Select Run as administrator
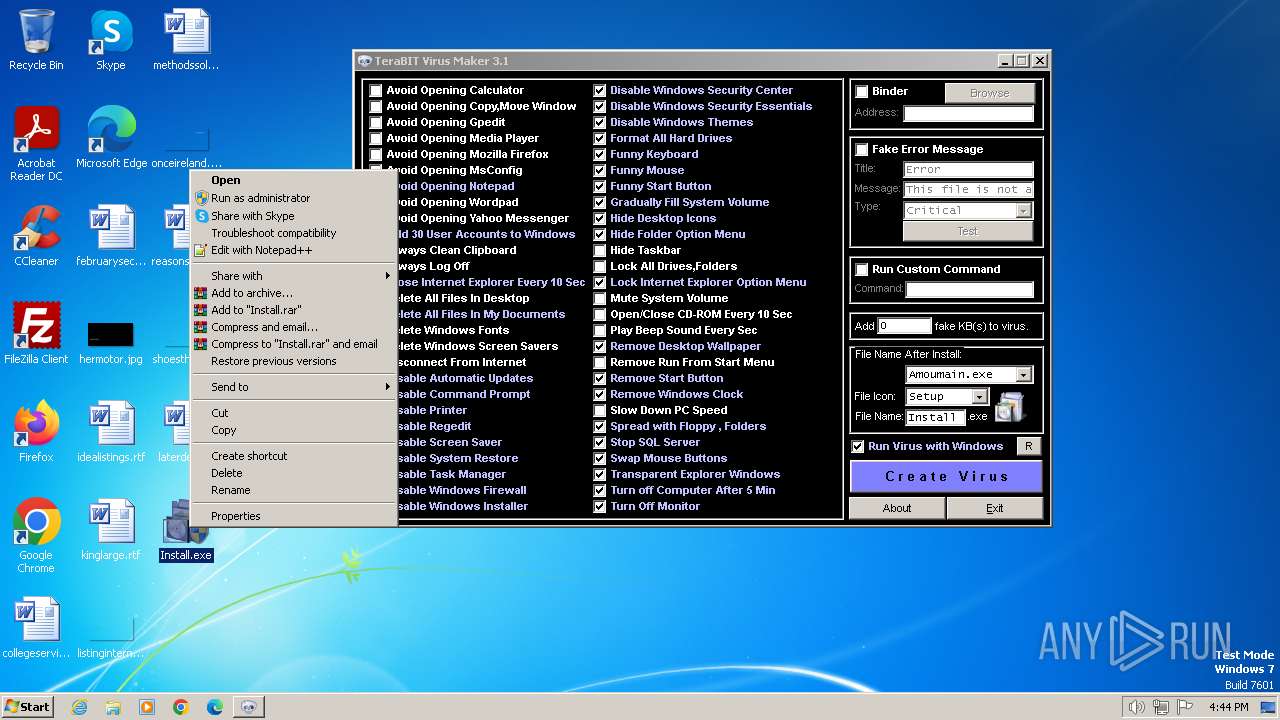 (x=295, y=198)
